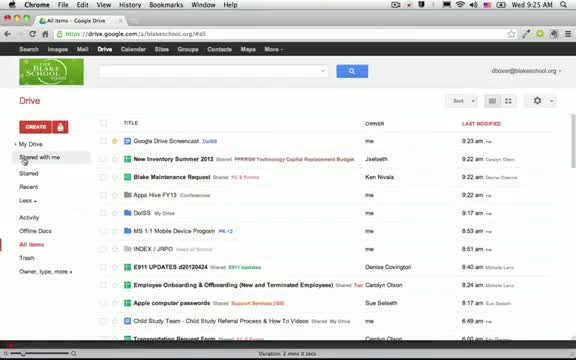The image size is (576, 360).
Task: Click the browser back arrow
Action: [x=7, y=34]
